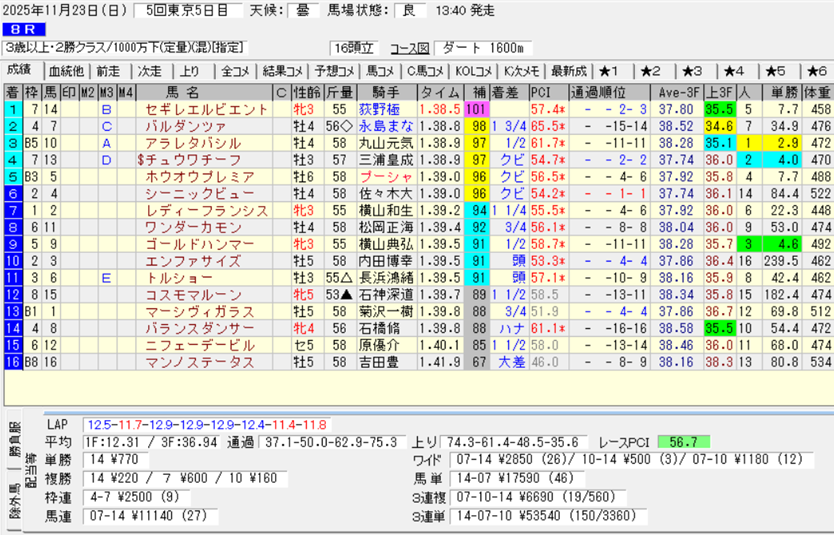Switch to the ★1 tab
Viewport: 834px width, 535px height.
[x=610, y=71]
